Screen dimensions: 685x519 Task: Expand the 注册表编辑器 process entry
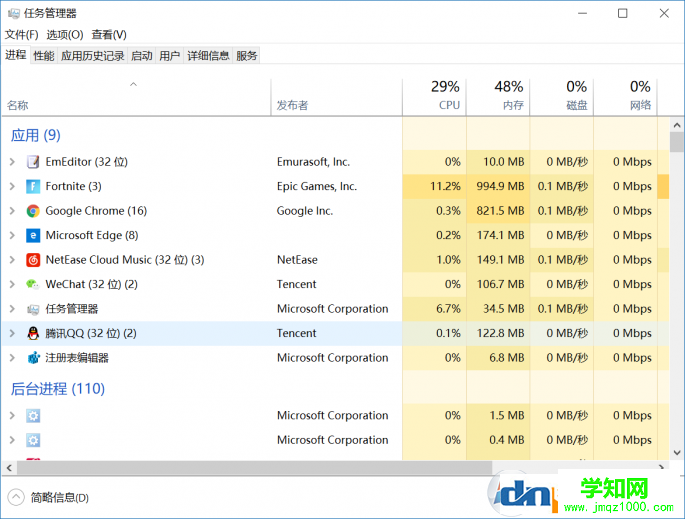(x=12, y=358)
